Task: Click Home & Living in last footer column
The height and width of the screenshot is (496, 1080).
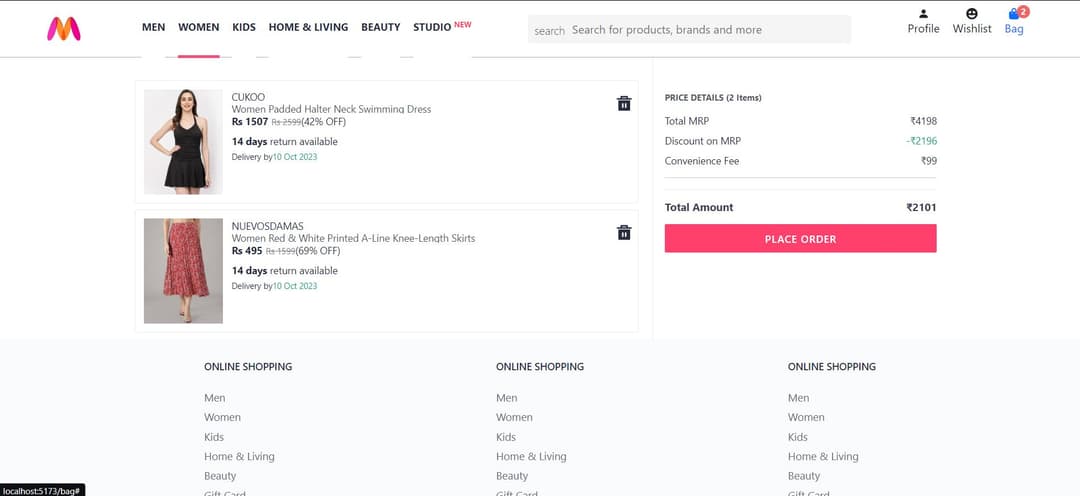Action: click(823, 456)
